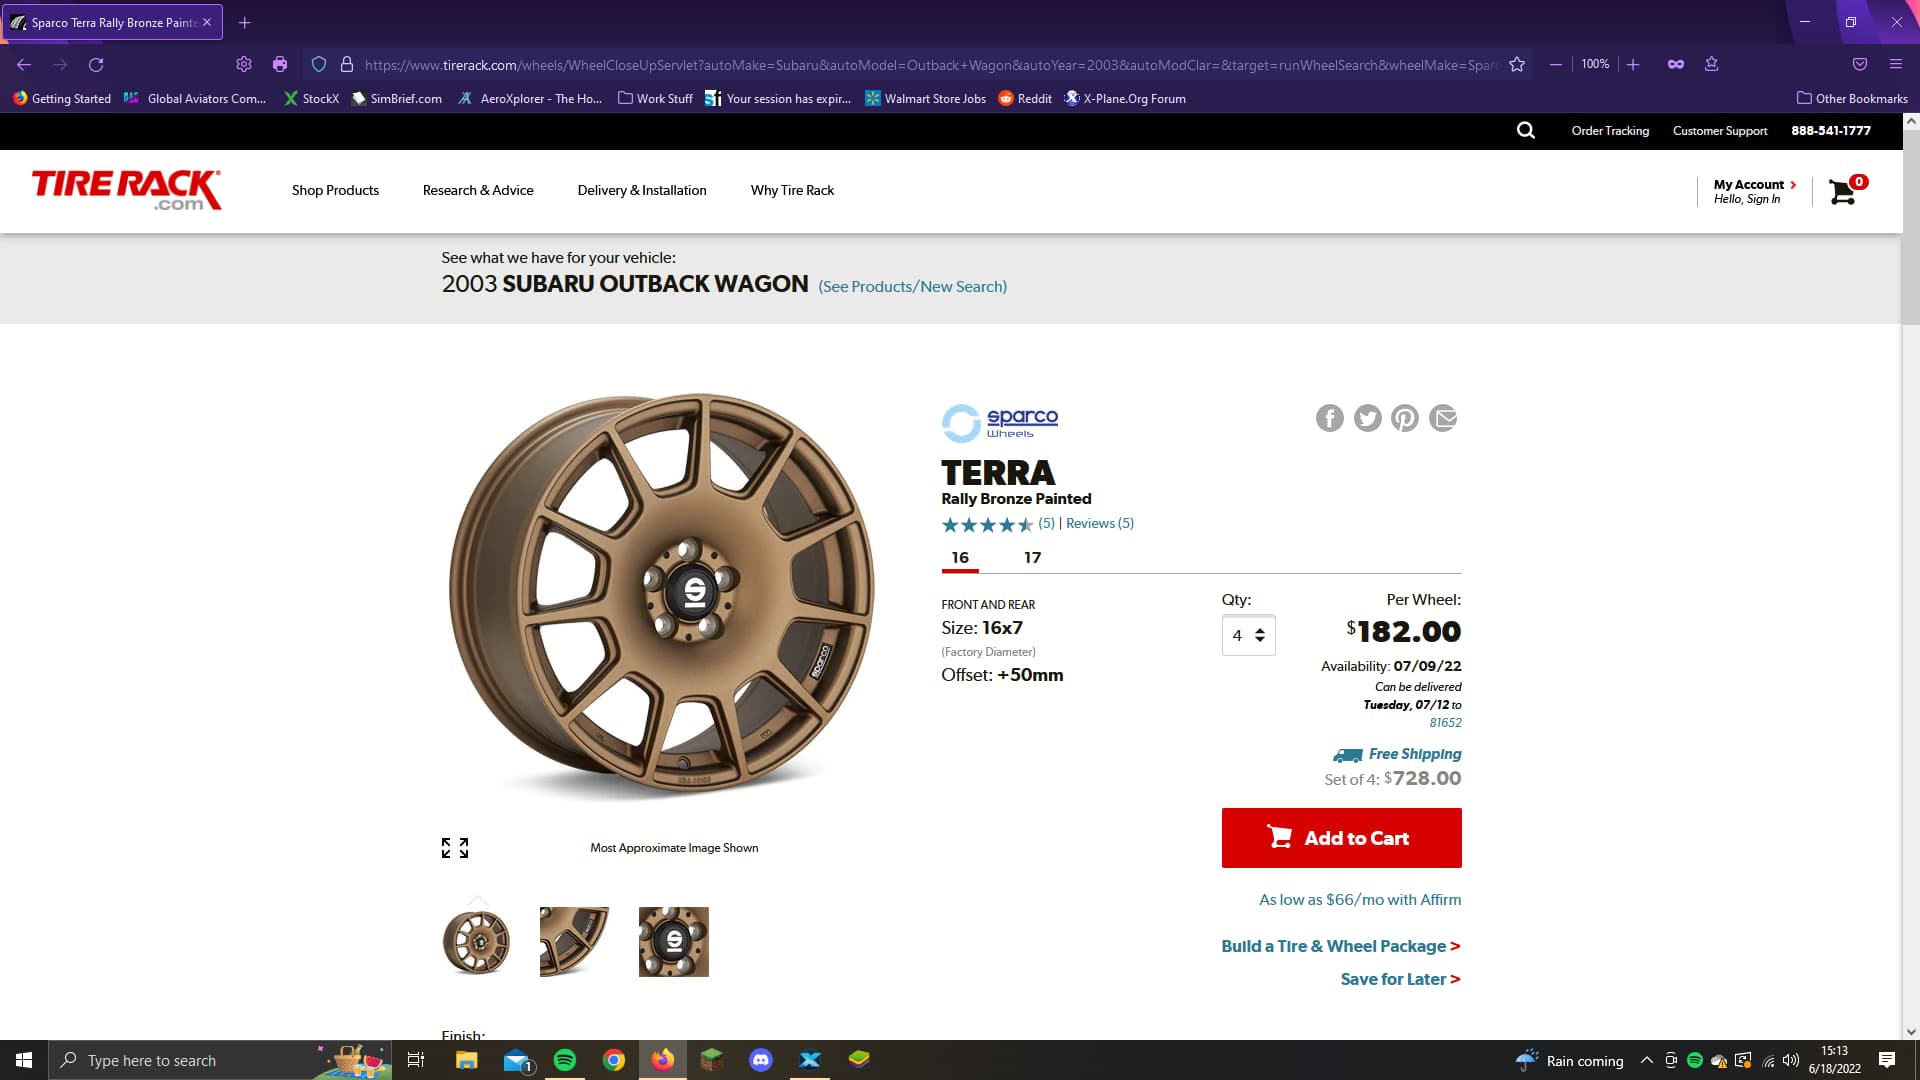Go back in browser history
This screenshot has height=1080, width=1920.
(24, 64)
